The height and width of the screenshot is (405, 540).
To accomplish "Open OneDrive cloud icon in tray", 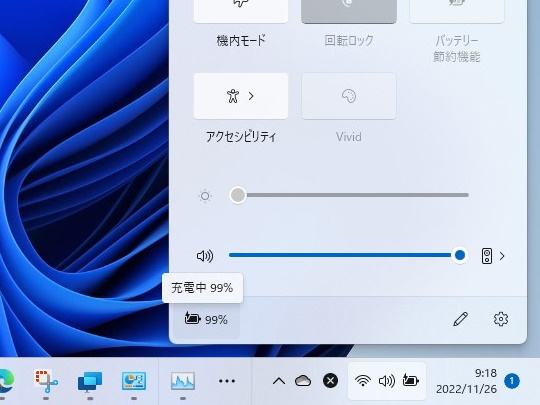I will (303, 381).
